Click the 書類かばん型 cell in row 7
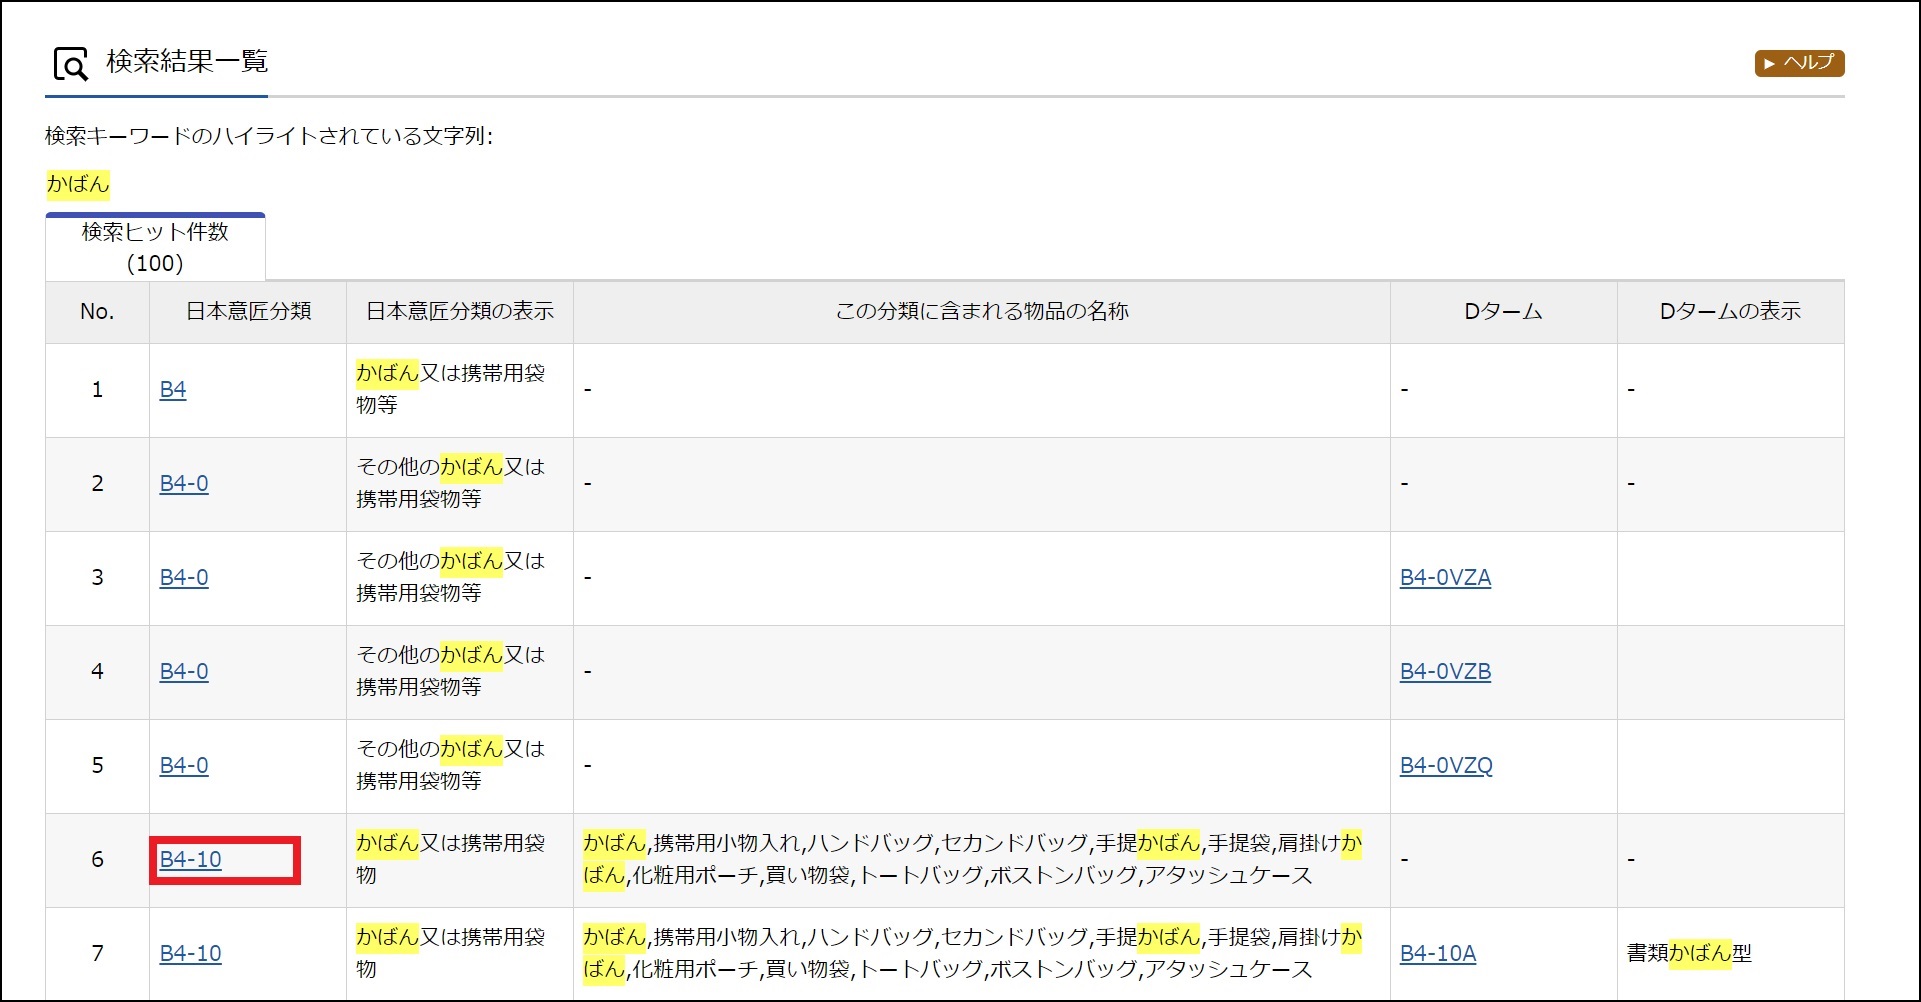Screen dimensions: 1921x1002 (1689, 954)
